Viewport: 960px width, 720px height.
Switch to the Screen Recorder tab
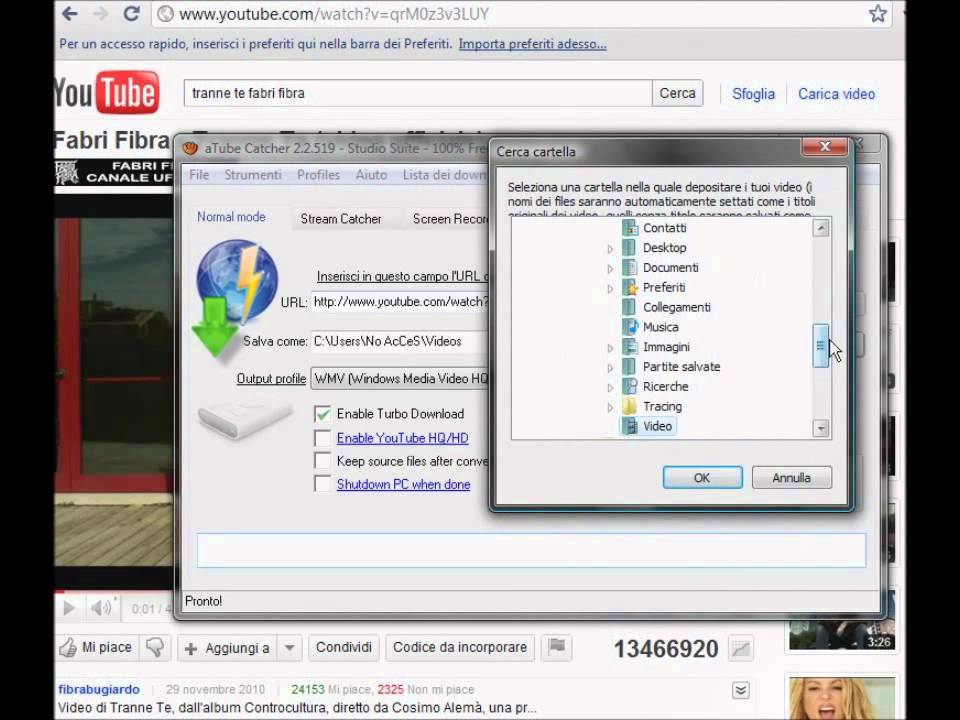[450, 219]
